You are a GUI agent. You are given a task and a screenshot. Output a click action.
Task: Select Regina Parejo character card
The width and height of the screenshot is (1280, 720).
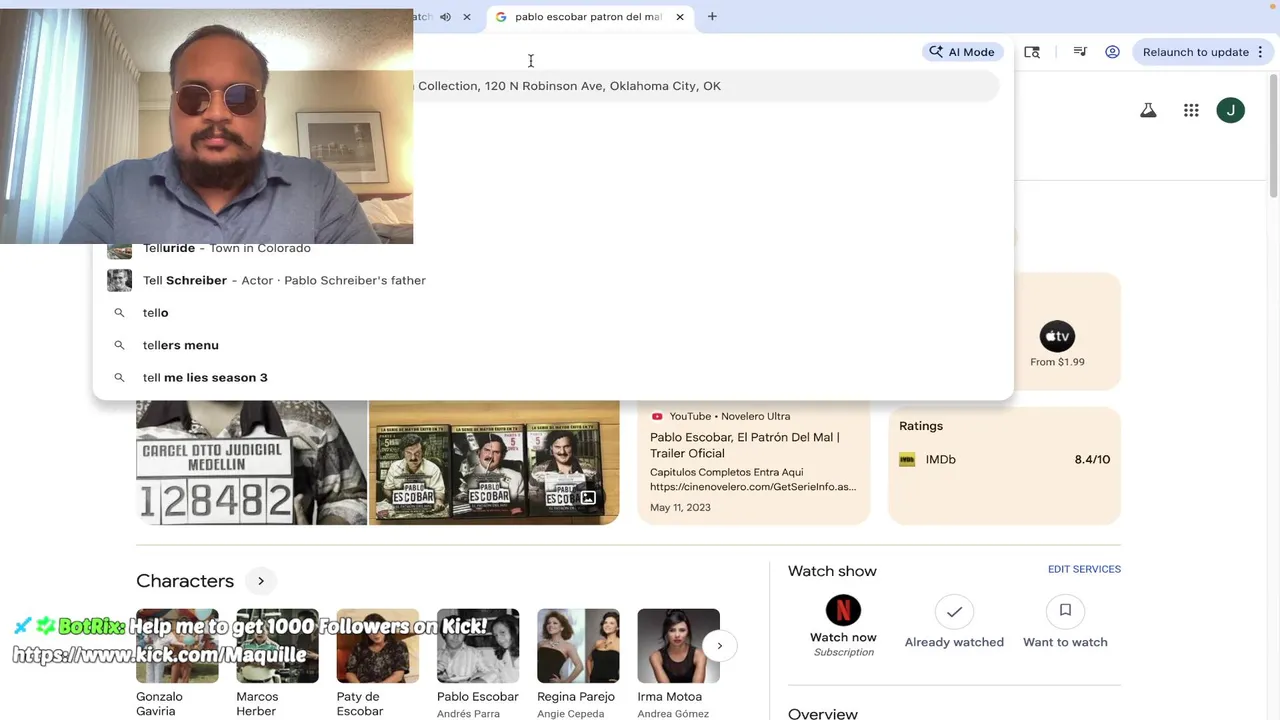pos(578,663)
